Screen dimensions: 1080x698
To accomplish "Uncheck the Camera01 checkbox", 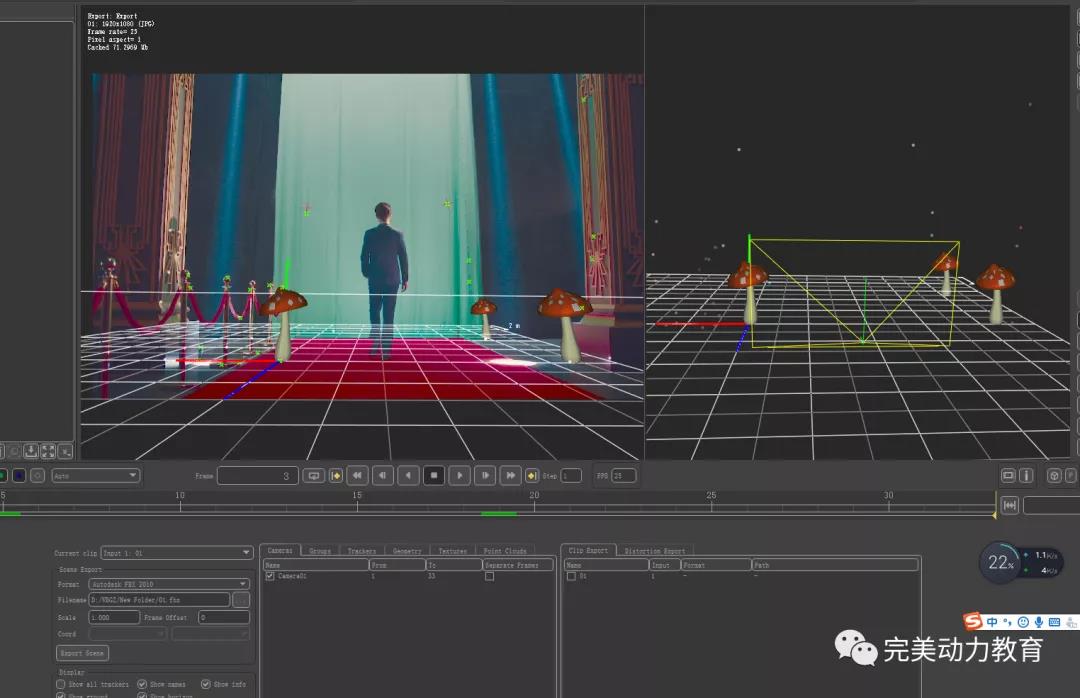I will 270,577.
